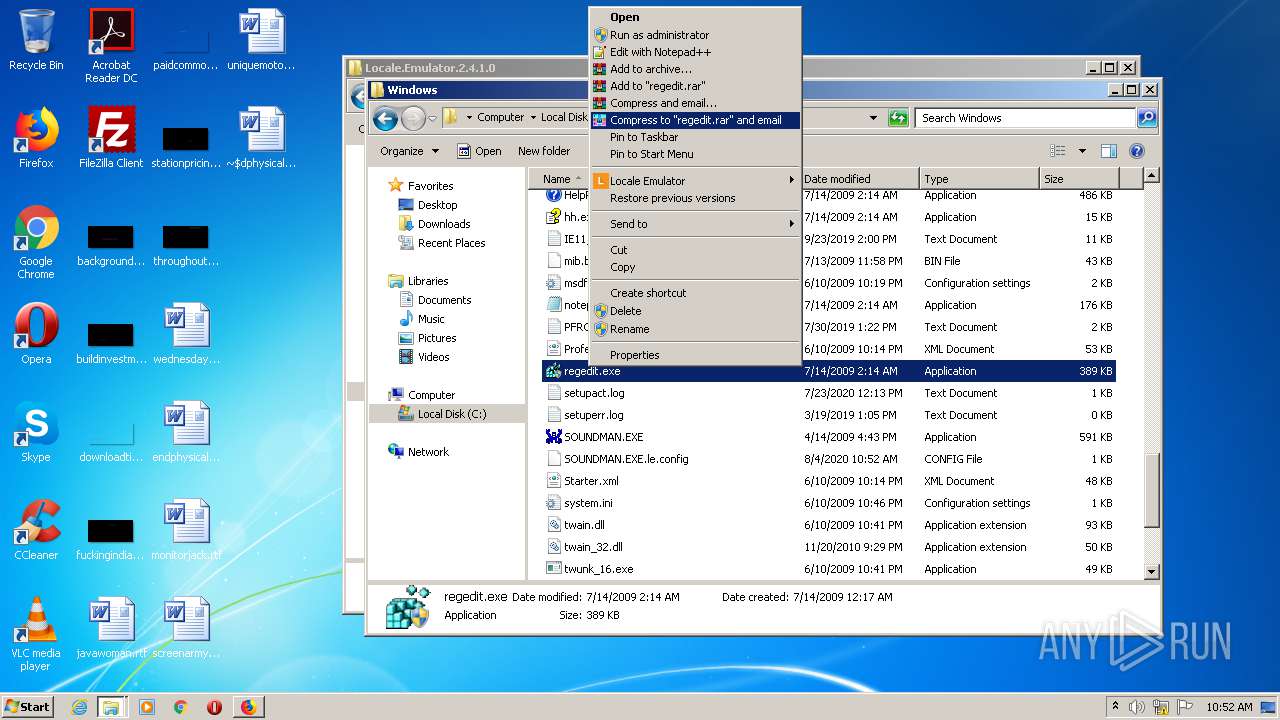Launch Acrobat Reader DC from desktop
The height and width of the screenshot is (720, 1280).
click(111, 46)
